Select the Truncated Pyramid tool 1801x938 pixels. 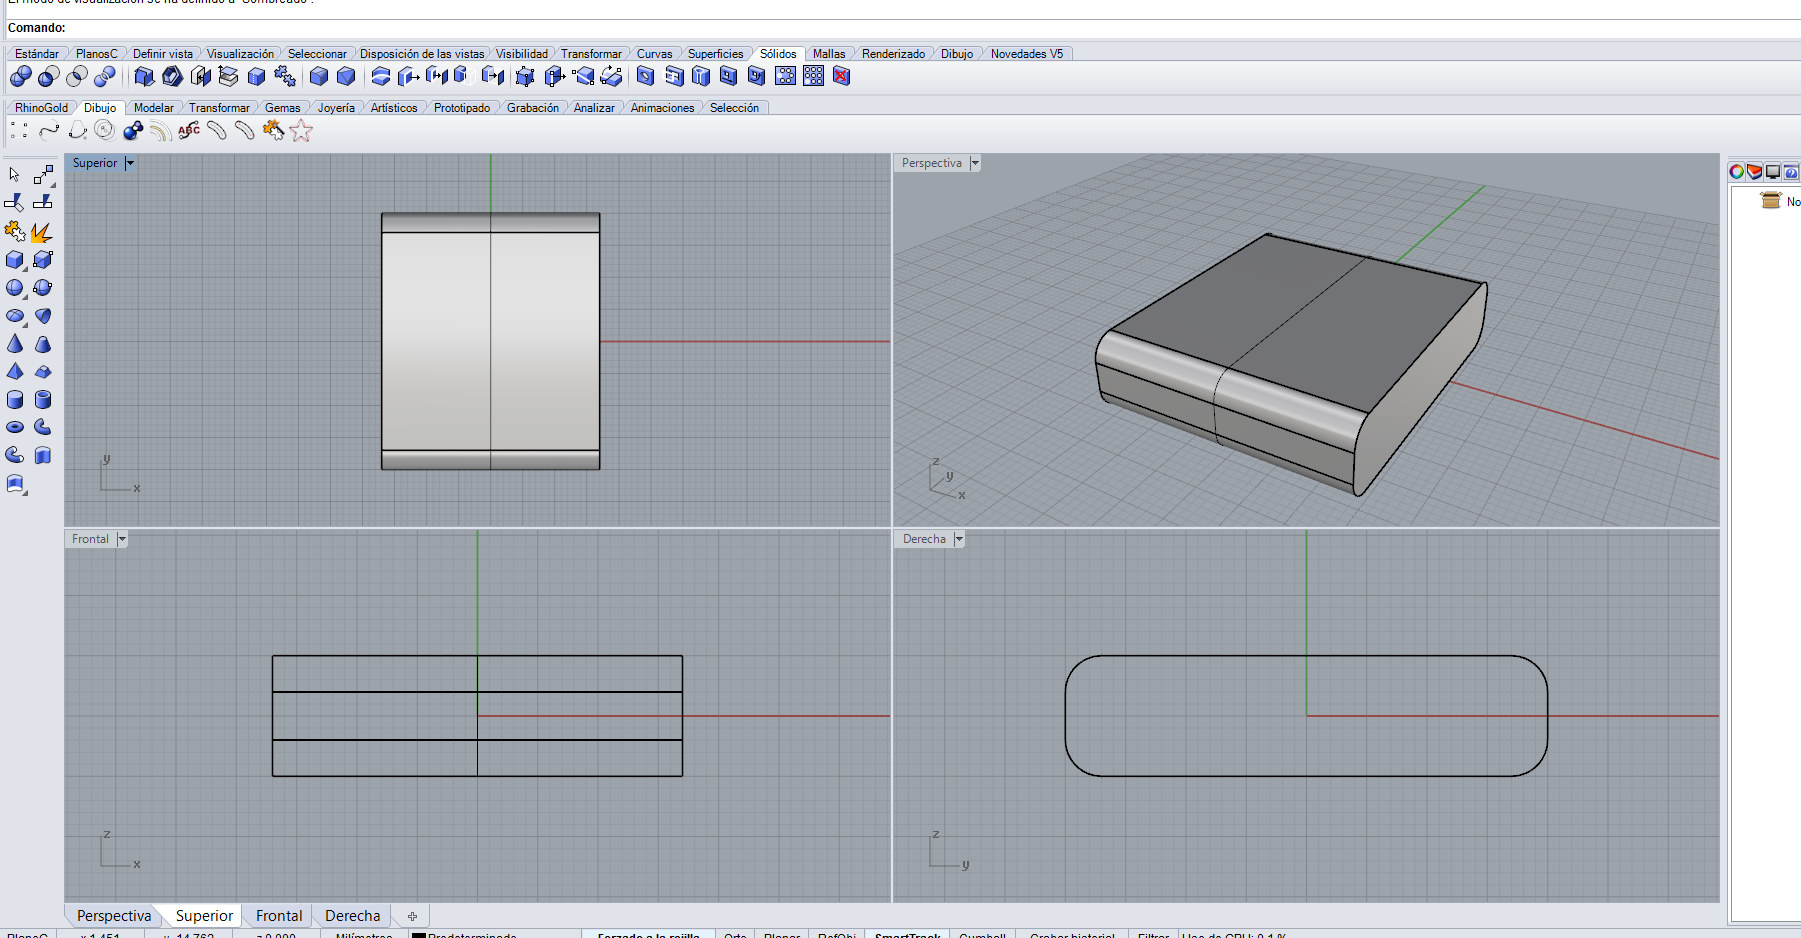43,372
